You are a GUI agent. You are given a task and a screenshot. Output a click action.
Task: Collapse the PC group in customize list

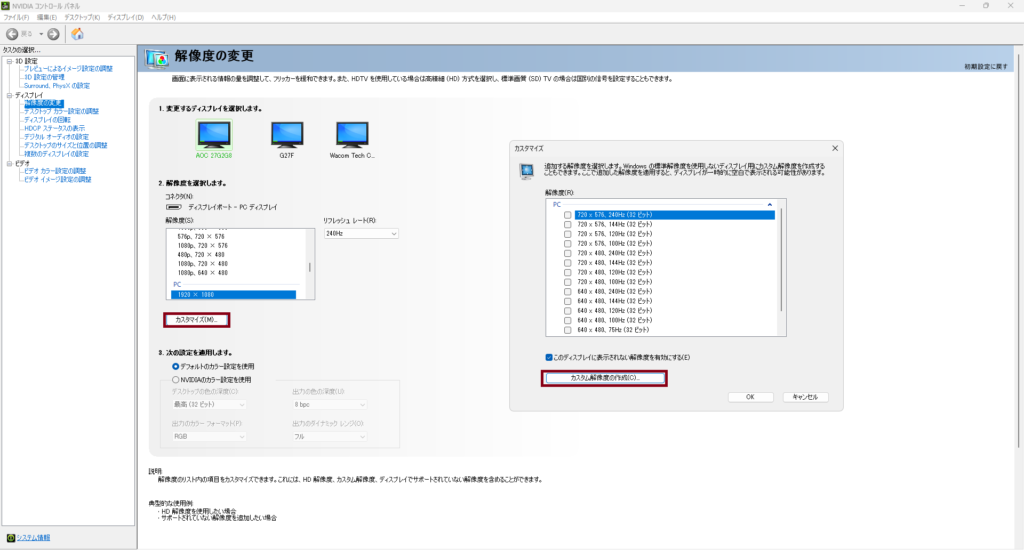pos(769,204)
